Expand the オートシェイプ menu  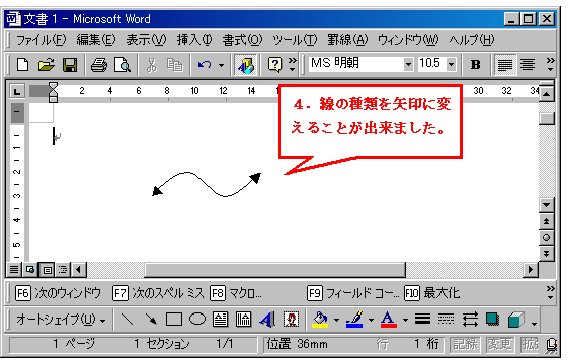coord(61,320)
